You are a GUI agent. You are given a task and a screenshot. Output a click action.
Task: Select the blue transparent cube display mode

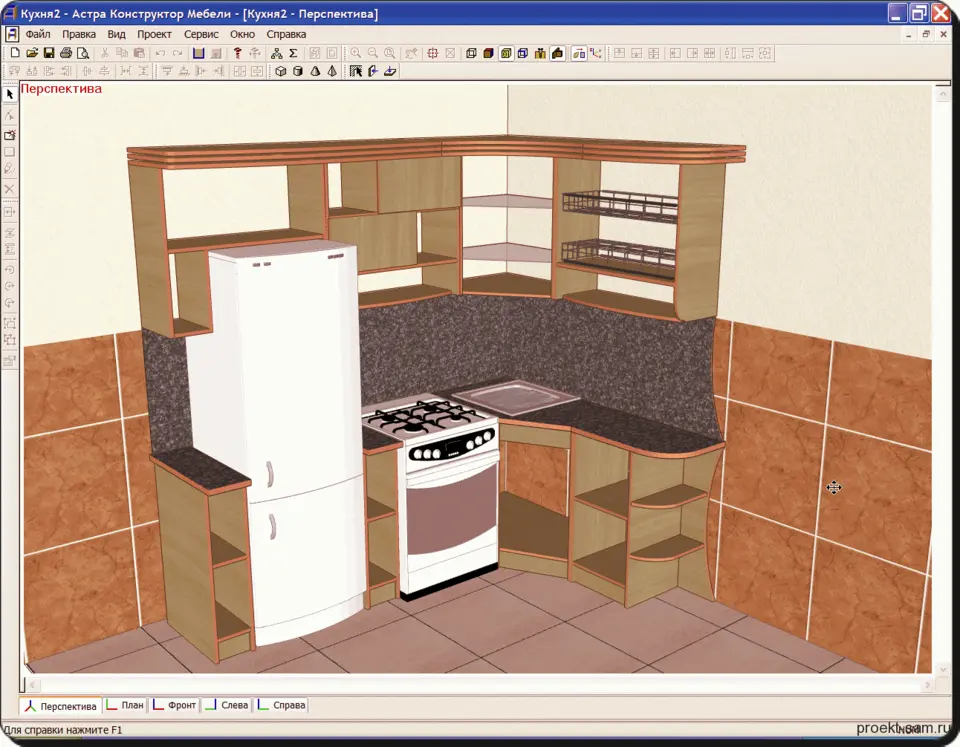coord(523,53)
